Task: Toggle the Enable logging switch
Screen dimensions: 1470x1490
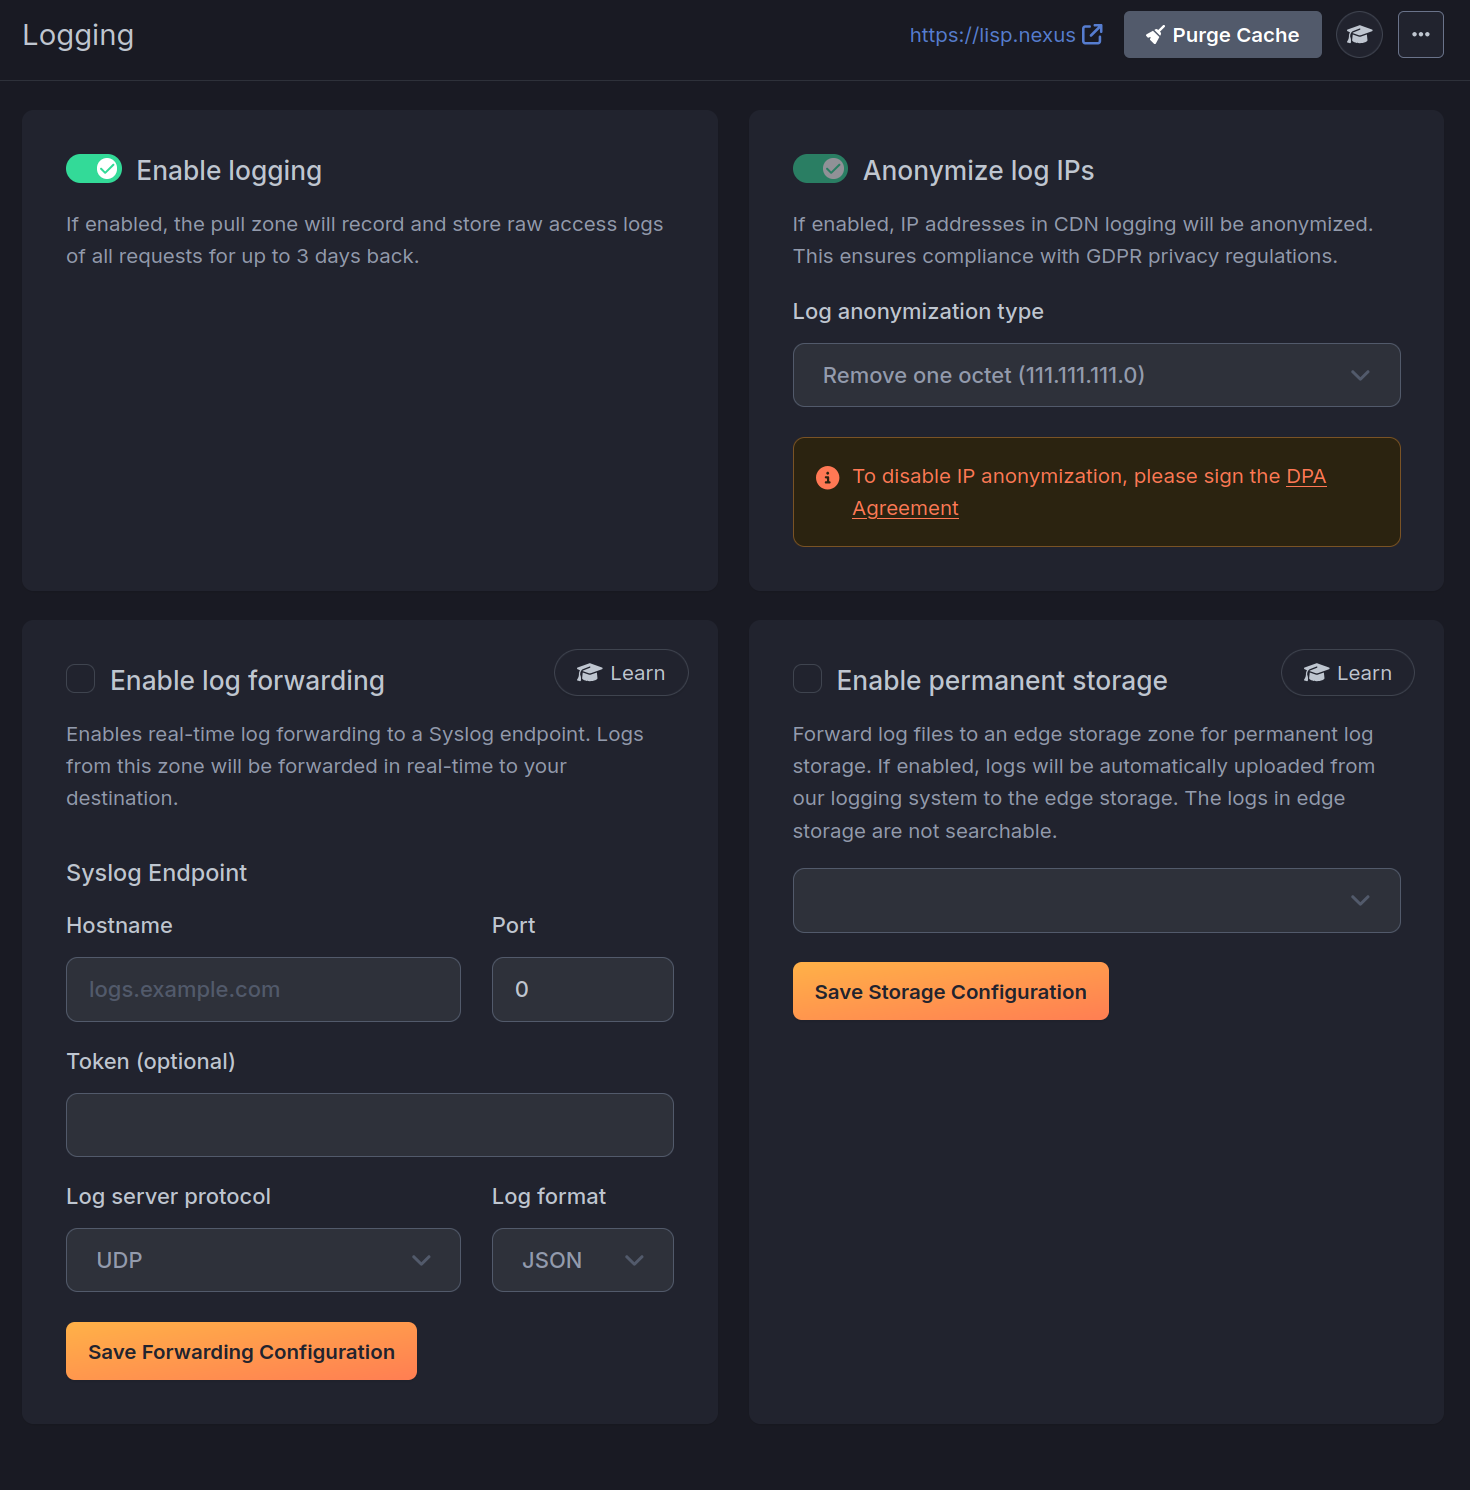Action: pos(94,169)
